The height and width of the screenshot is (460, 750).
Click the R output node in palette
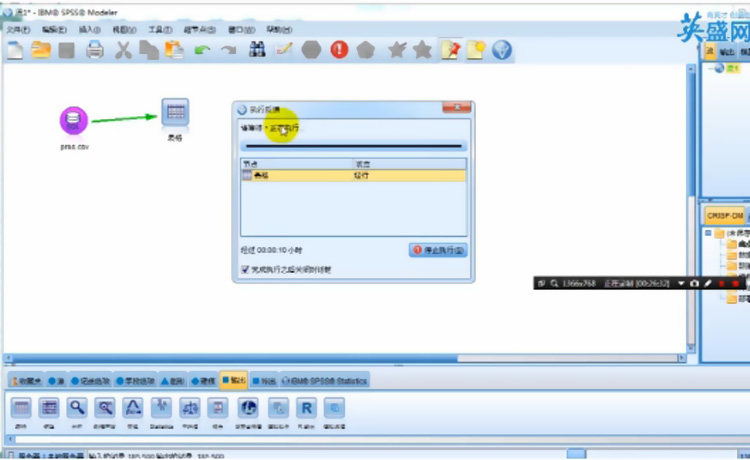point(307,407)
